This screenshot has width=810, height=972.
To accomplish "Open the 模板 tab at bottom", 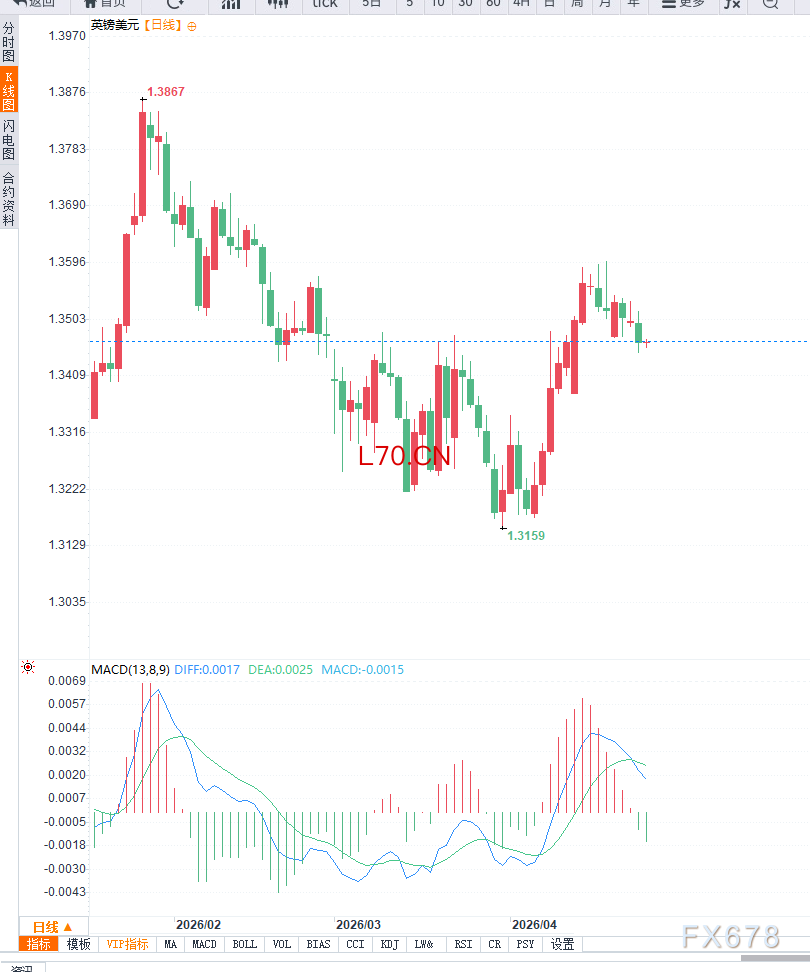I will pyautogui.click(x=79, y=944).
